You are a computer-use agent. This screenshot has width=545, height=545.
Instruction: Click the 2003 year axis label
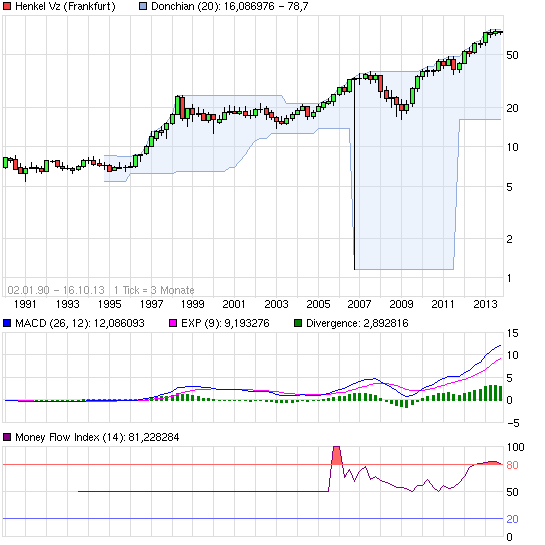[276, 304]
